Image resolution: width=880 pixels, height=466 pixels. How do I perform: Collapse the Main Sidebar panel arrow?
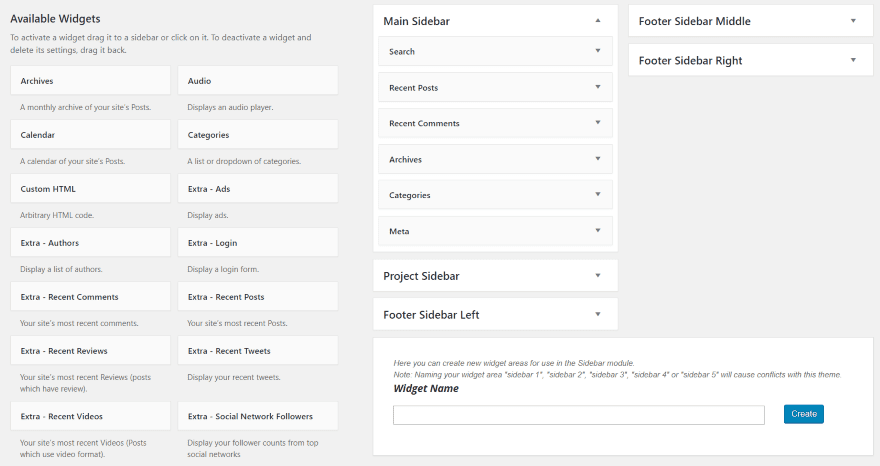click(x=597, y=20)
